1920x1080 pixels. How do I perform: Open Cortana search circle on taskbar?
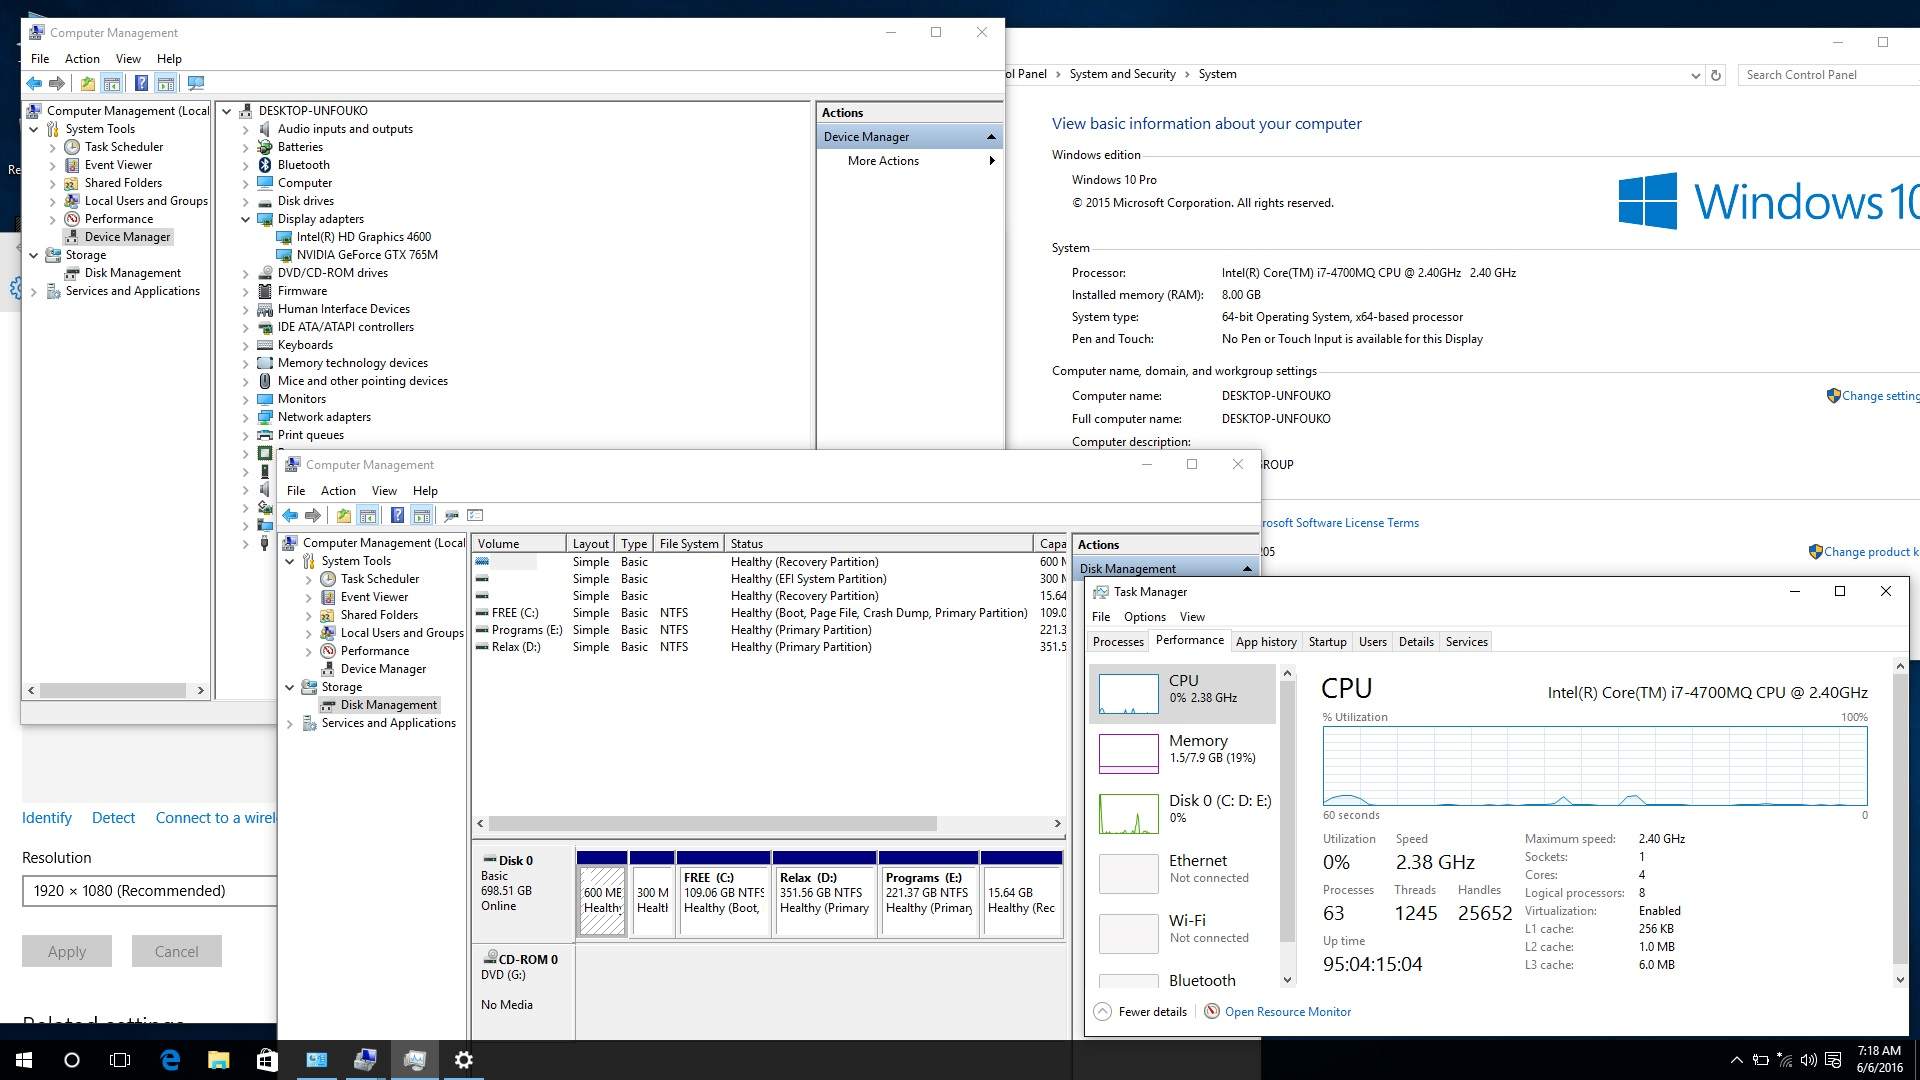(x=72, y=1060)
